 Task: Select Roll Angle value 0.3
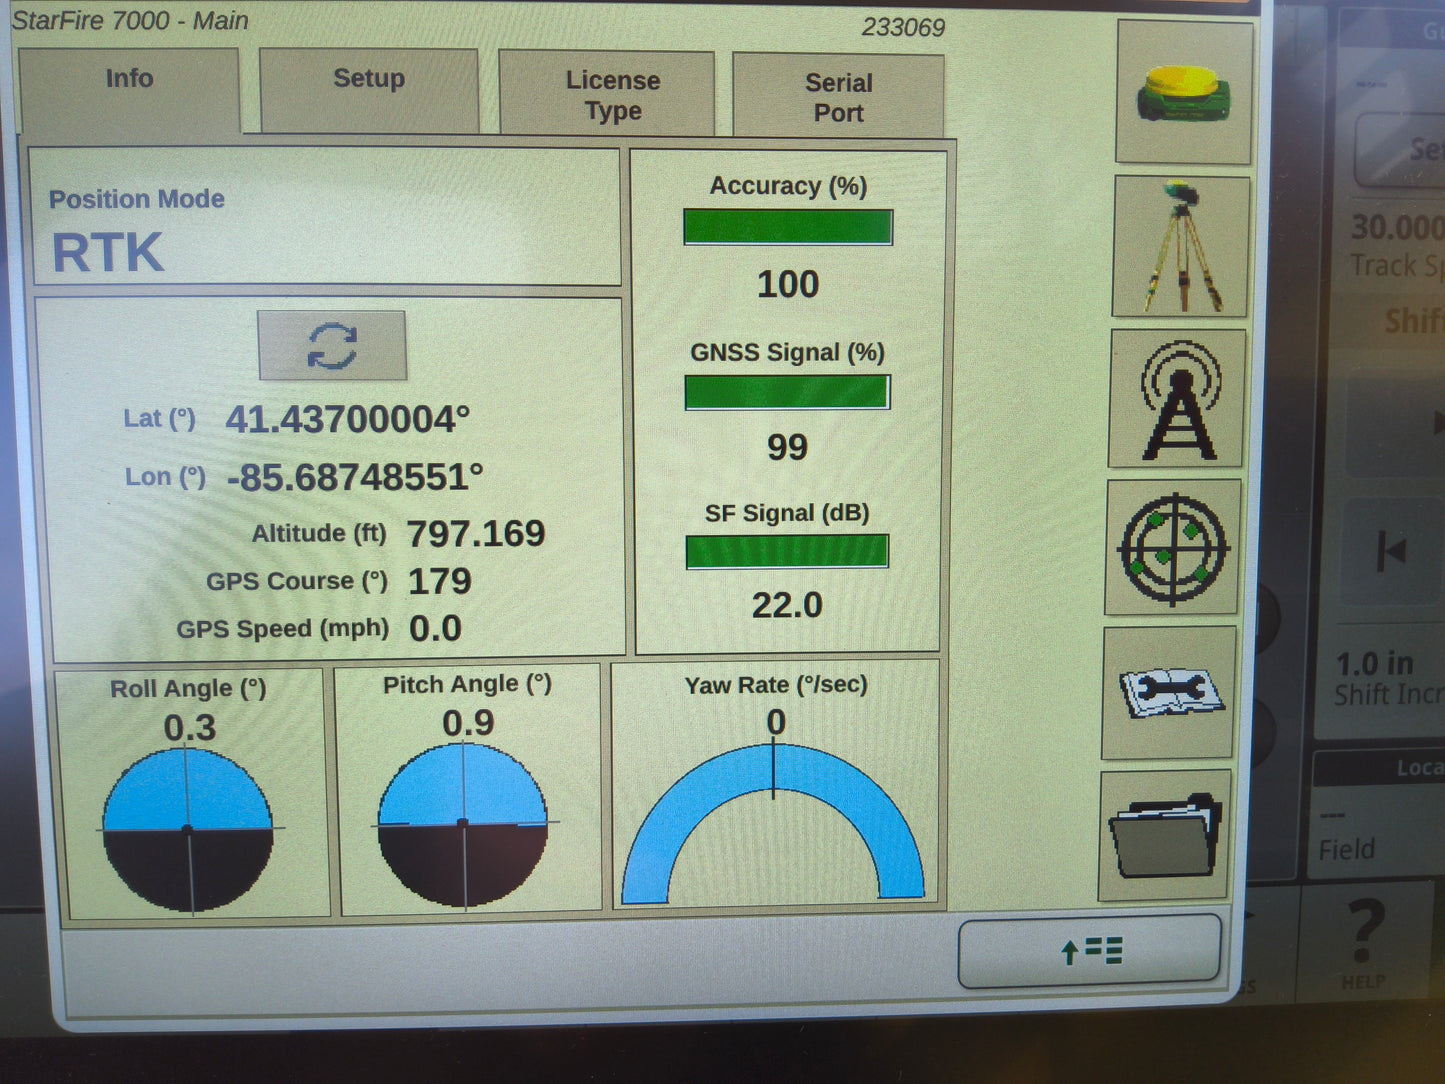click(190, 727)
